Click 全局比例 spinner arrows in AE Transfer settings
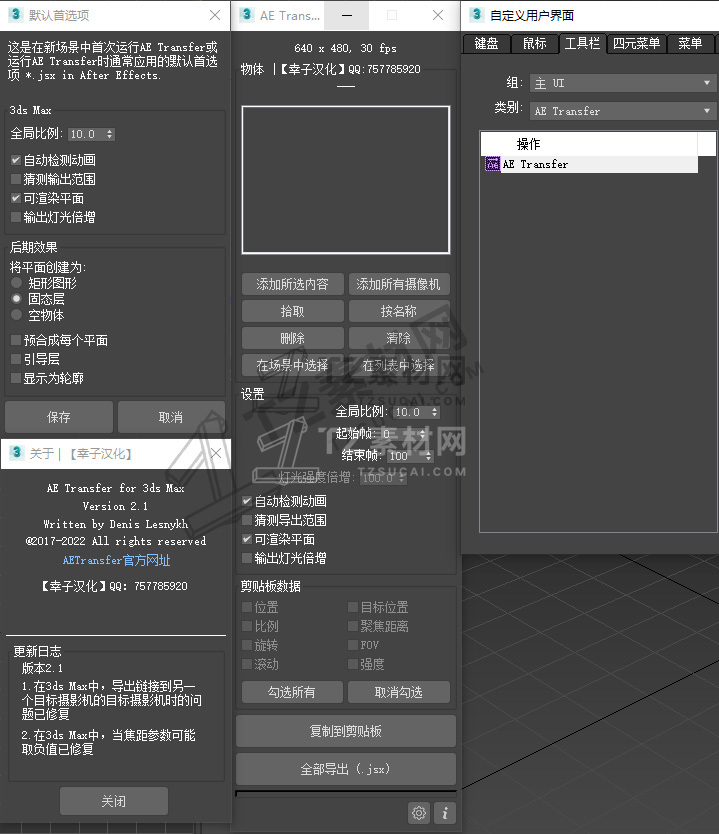Image resolution: width=719 pixels, height=834 pixels. (x=434, y=412)
